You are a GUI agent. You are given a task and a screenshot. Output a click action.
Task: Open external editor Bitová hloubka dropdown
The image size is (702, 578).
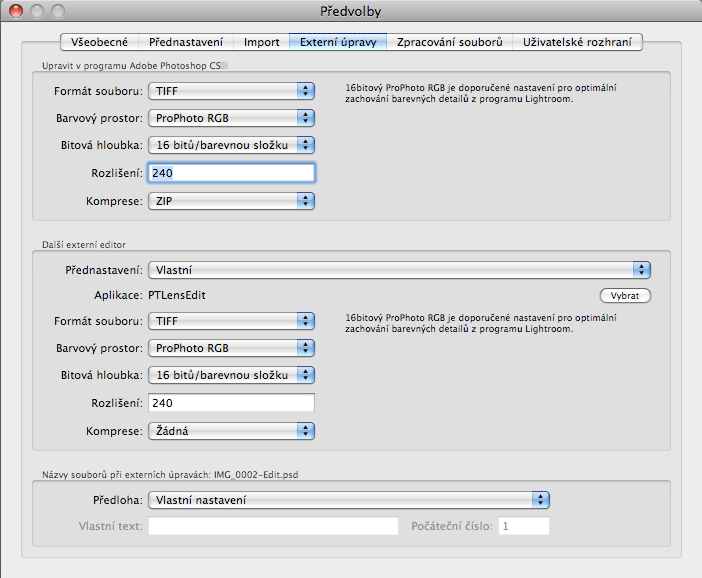(231, 375)
